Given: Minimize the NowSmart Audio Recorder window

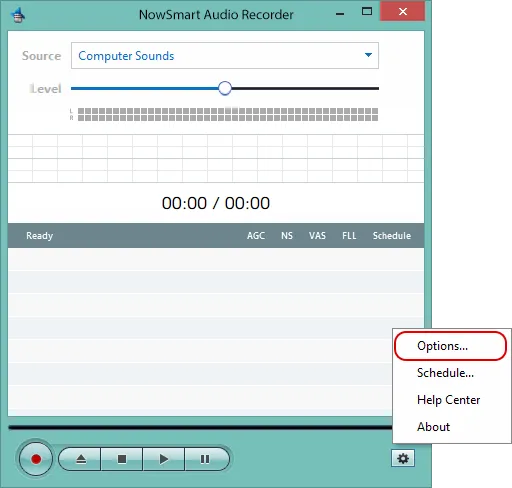Looking at the screenshot, I should tap(340, 14).
